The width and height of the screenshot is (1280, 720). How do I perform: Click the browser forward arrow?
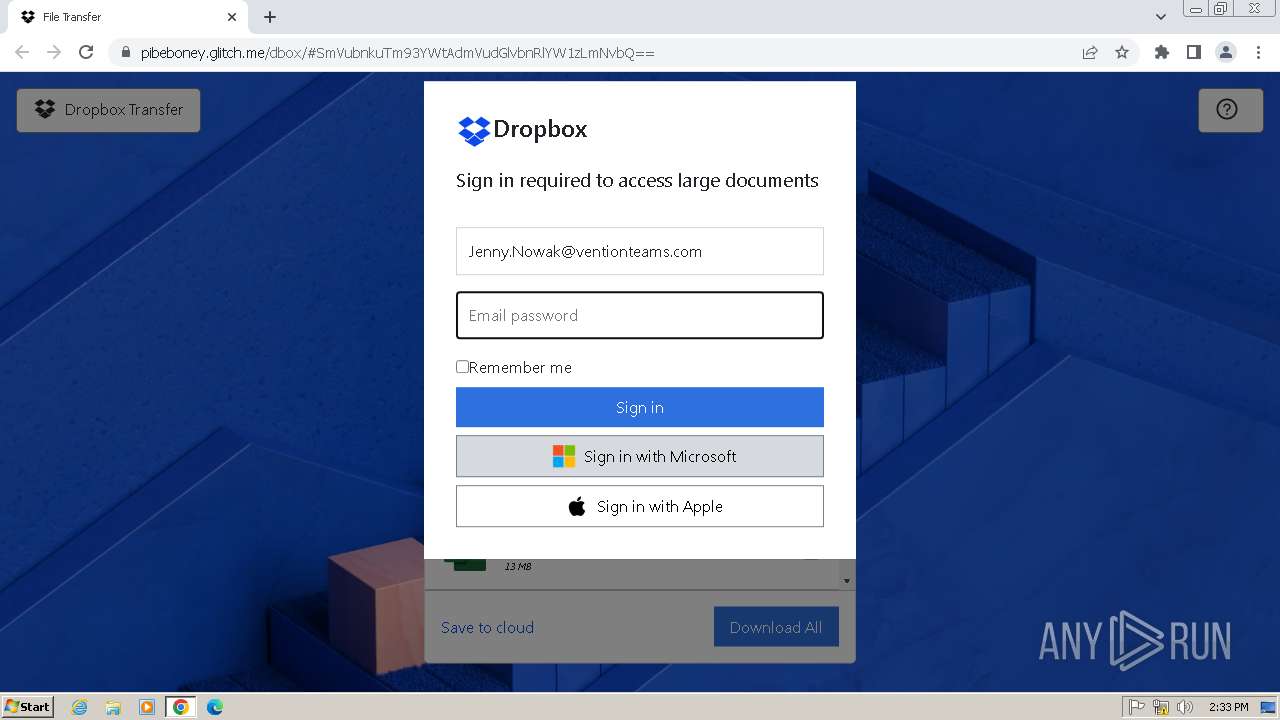click(54, 52)
